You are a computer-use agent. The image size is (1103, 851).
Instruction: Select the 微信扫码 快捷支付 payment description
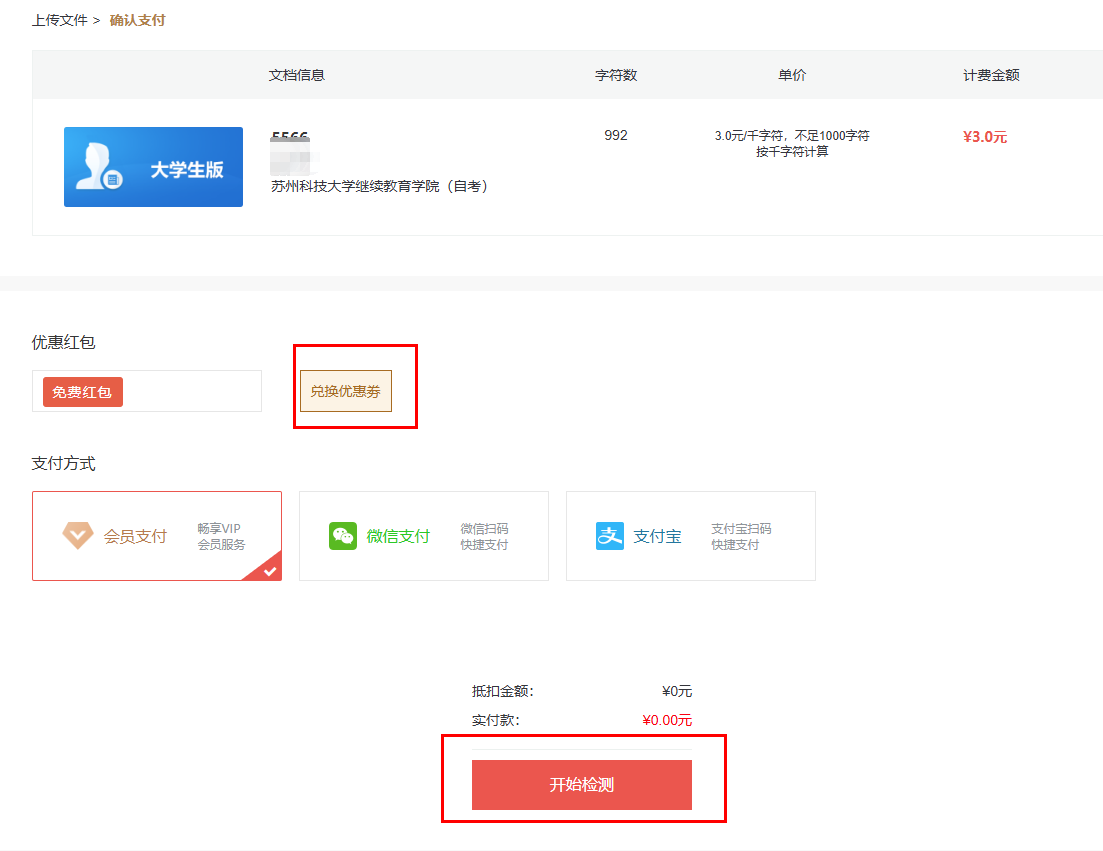tap(484, 536)
